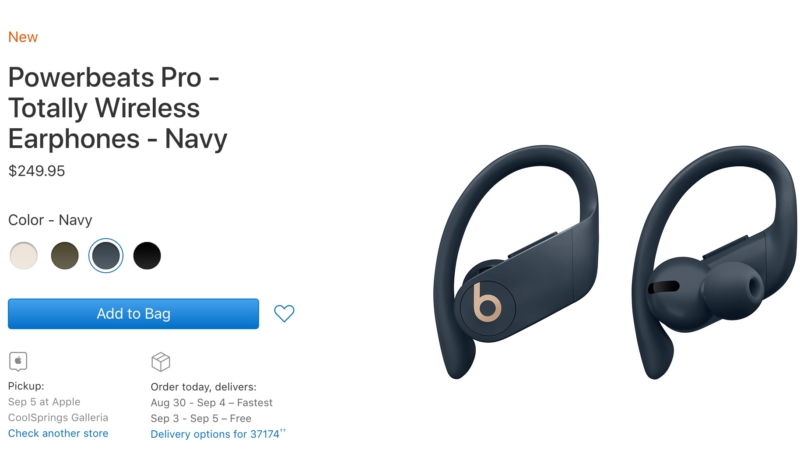
Task: Select the Ivory color swatch
Action: pos(23,256)
